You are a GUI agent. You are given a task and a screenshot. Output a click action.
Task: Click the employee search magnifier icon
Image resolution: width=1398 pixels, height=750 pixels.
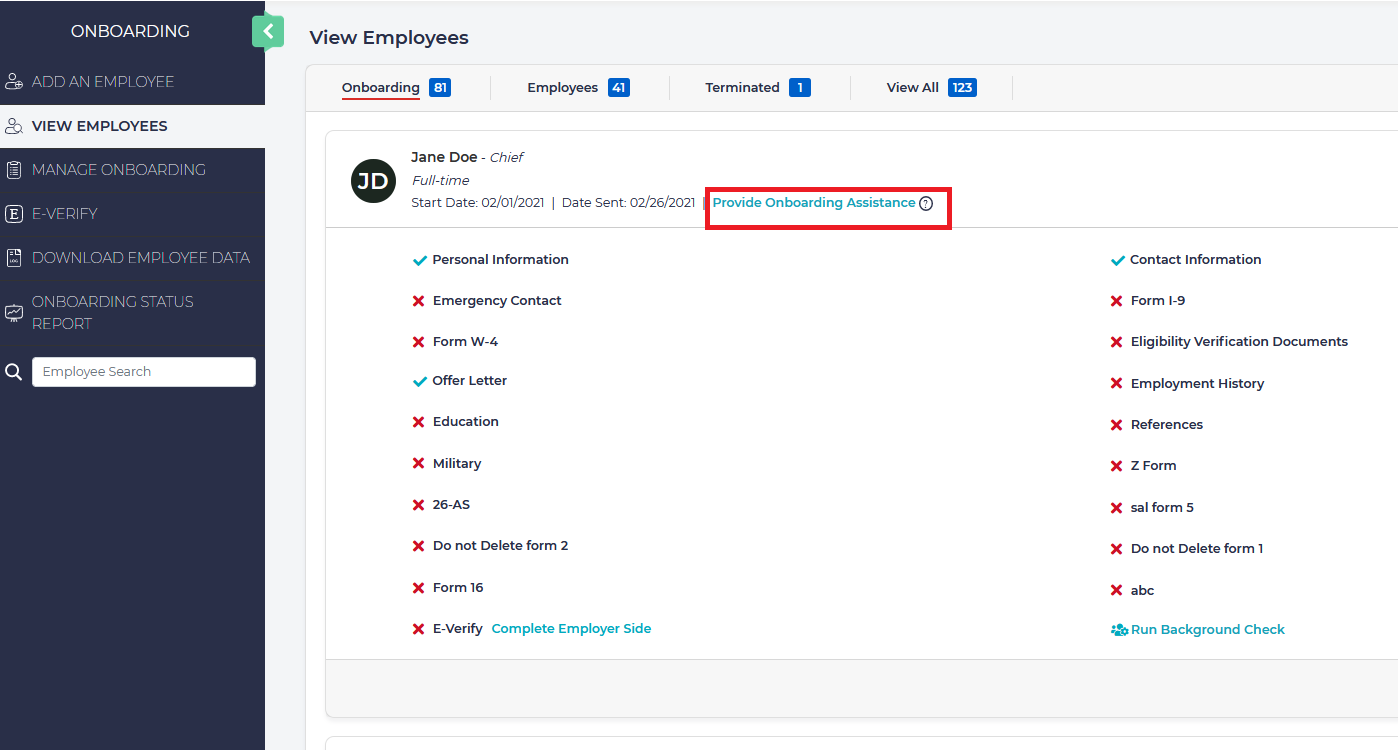[14, 372]
